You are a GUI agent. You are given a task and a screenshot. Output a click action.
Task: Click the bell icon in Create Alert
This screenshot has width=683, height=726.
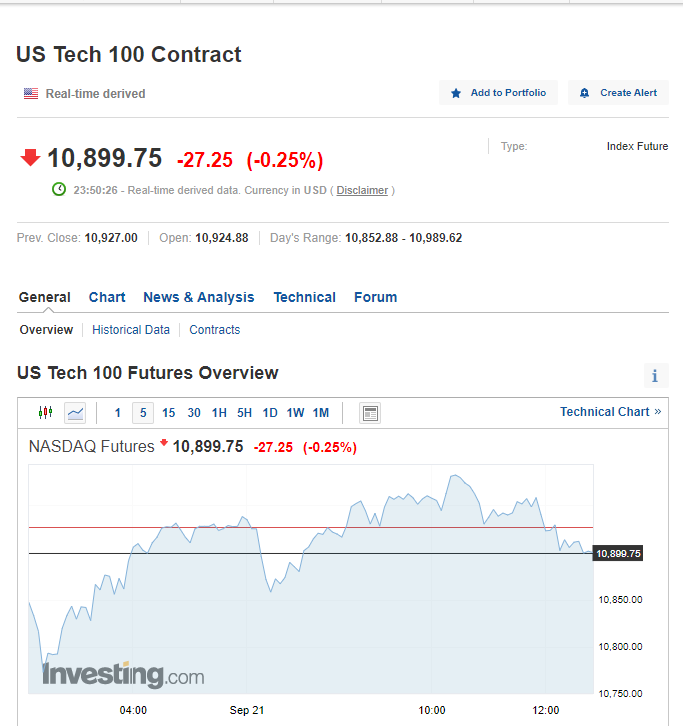585,93
